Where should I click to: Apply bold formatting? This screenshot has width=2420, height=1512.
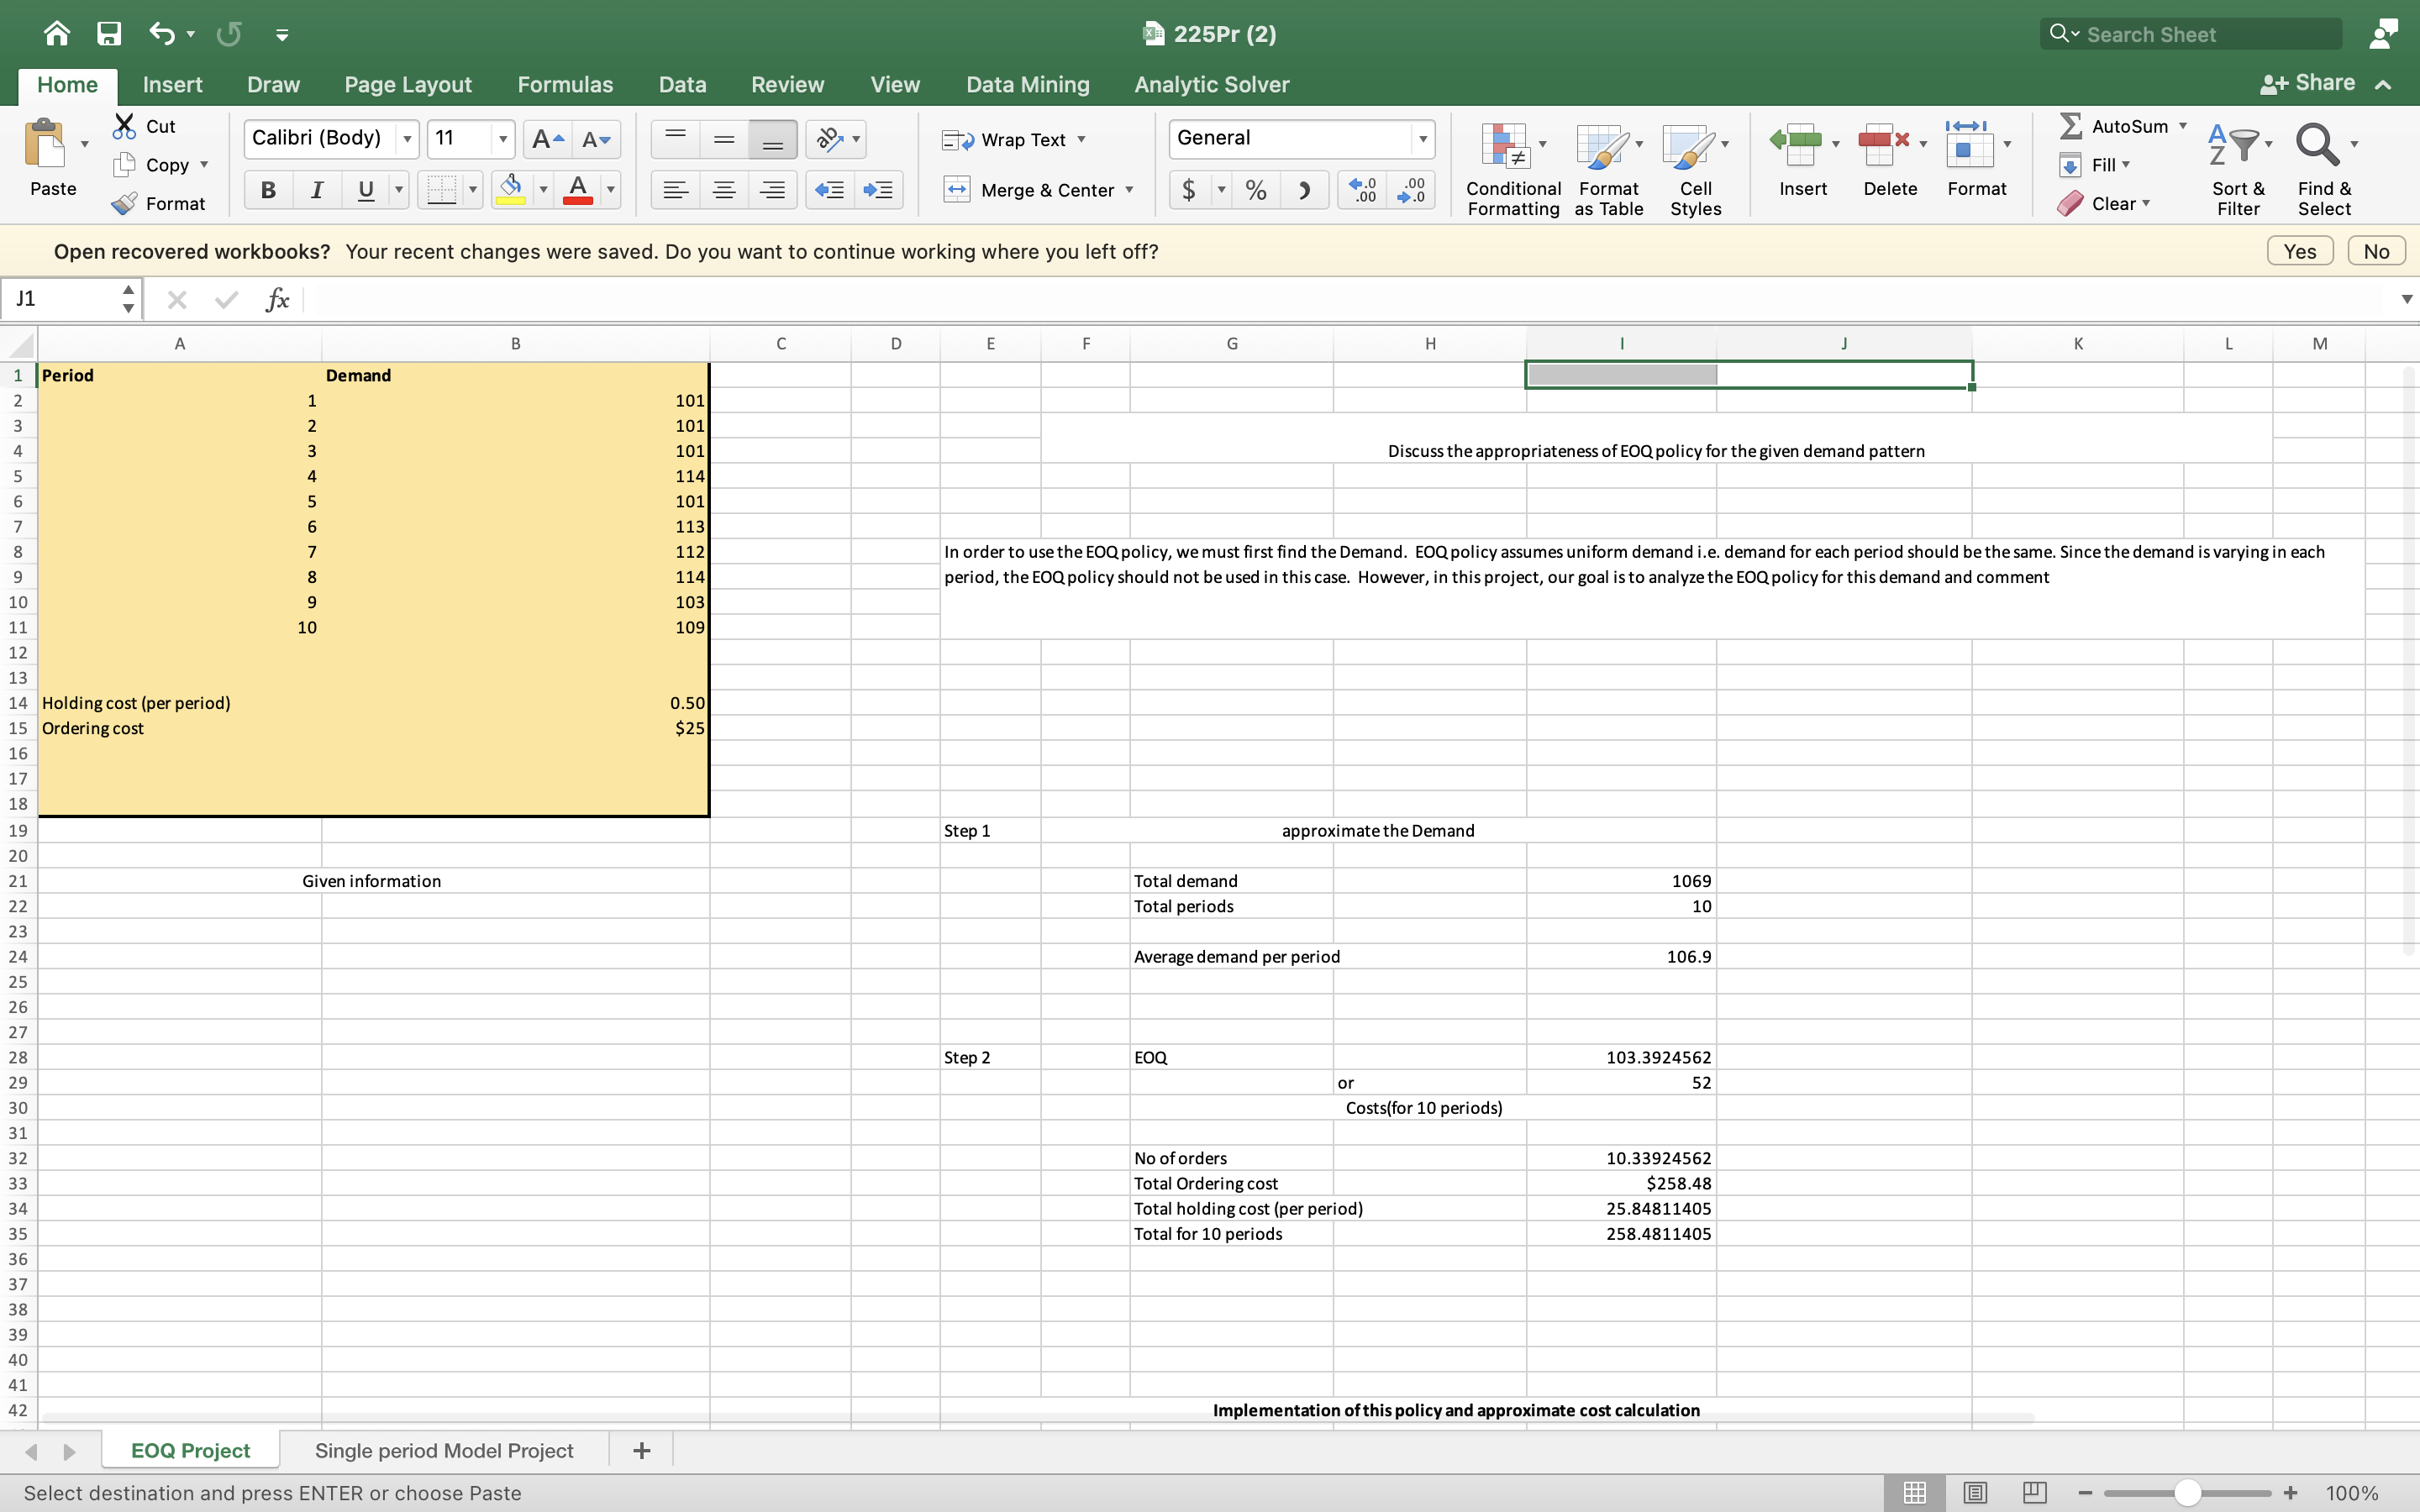click(x=266, y=190)
